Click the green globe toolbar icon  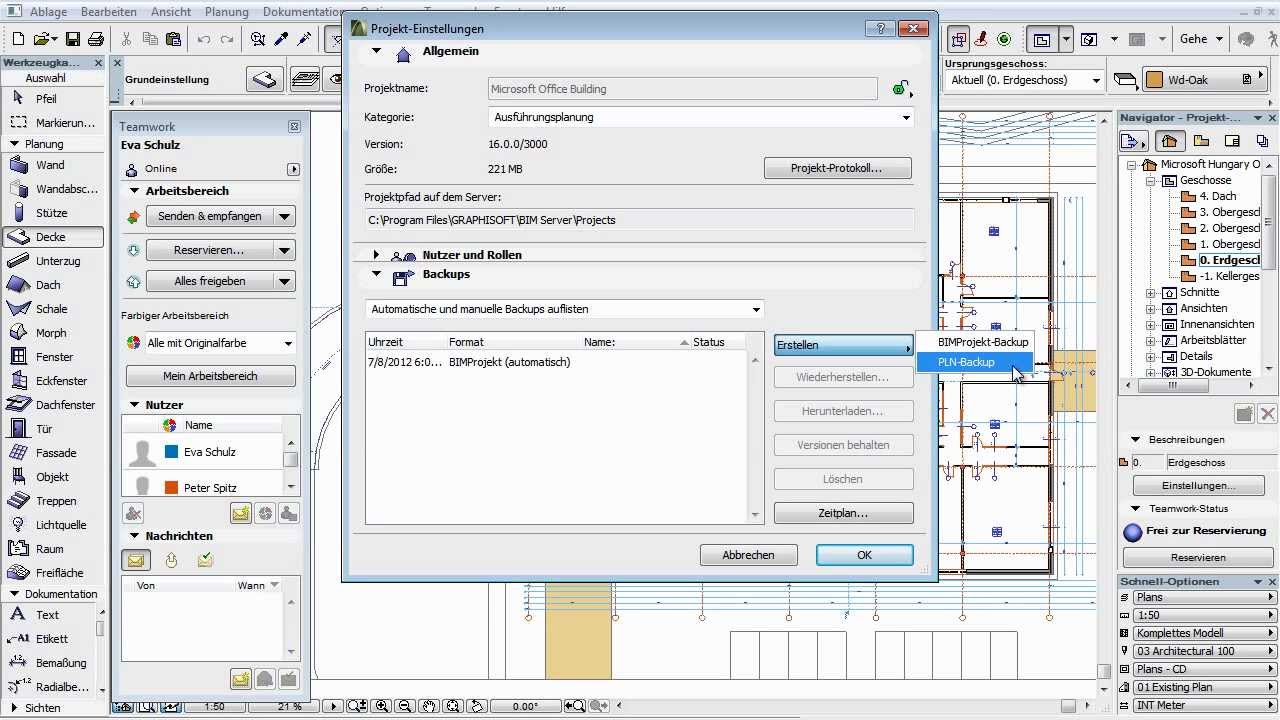point(1005,39)
